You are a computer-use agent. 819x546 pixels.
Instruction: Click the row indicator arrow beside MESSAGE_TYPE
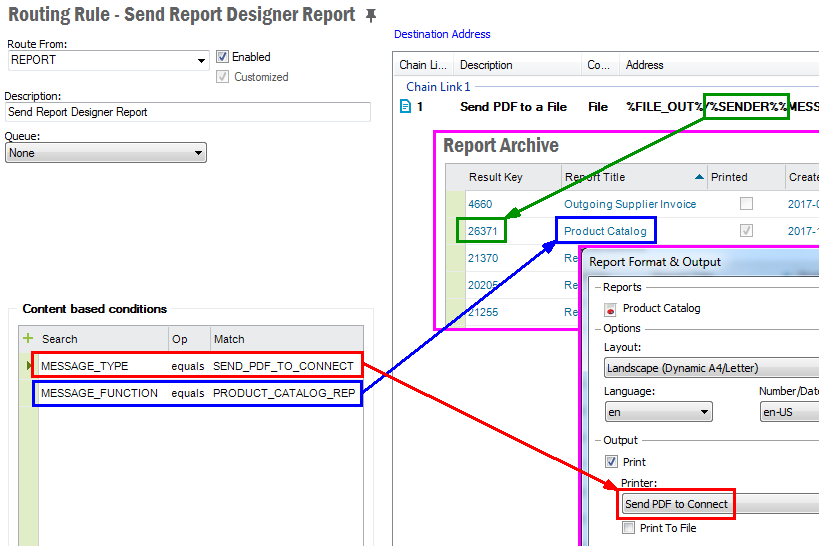click(x=28, y=366)
